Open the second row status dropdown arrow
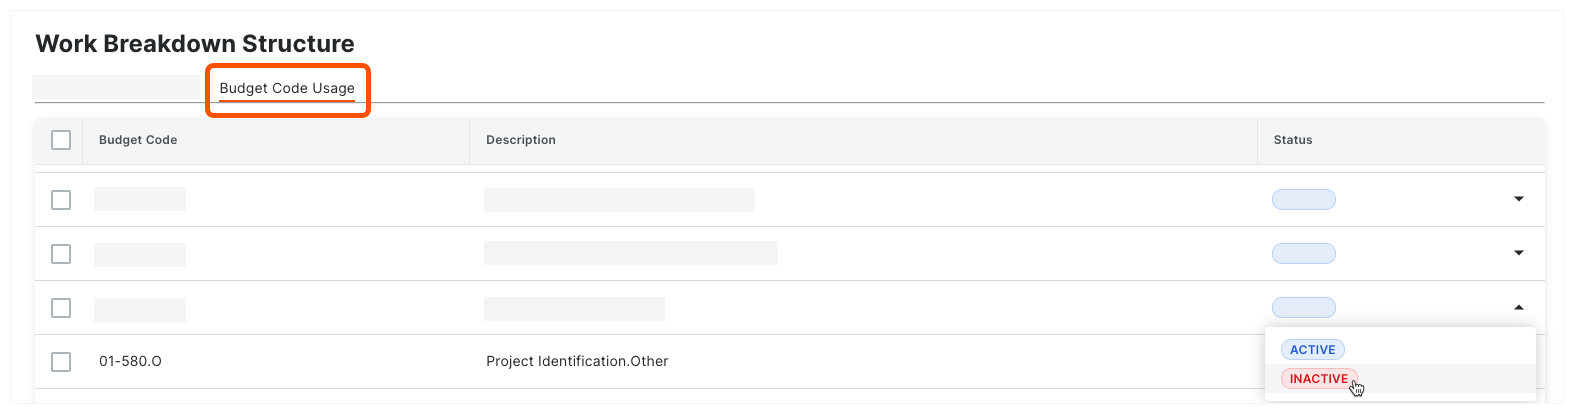1574x414 pixels. 1518,253
